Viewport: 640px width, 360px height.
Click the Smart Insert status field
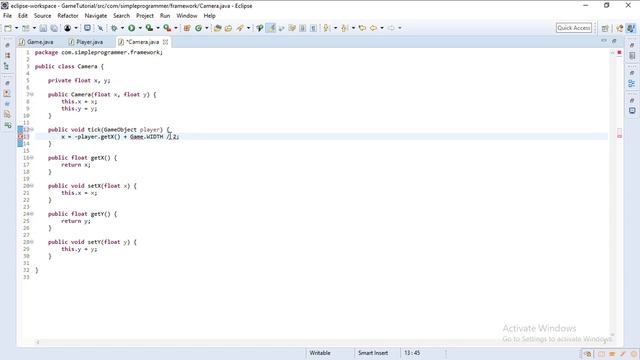[373, 353]
